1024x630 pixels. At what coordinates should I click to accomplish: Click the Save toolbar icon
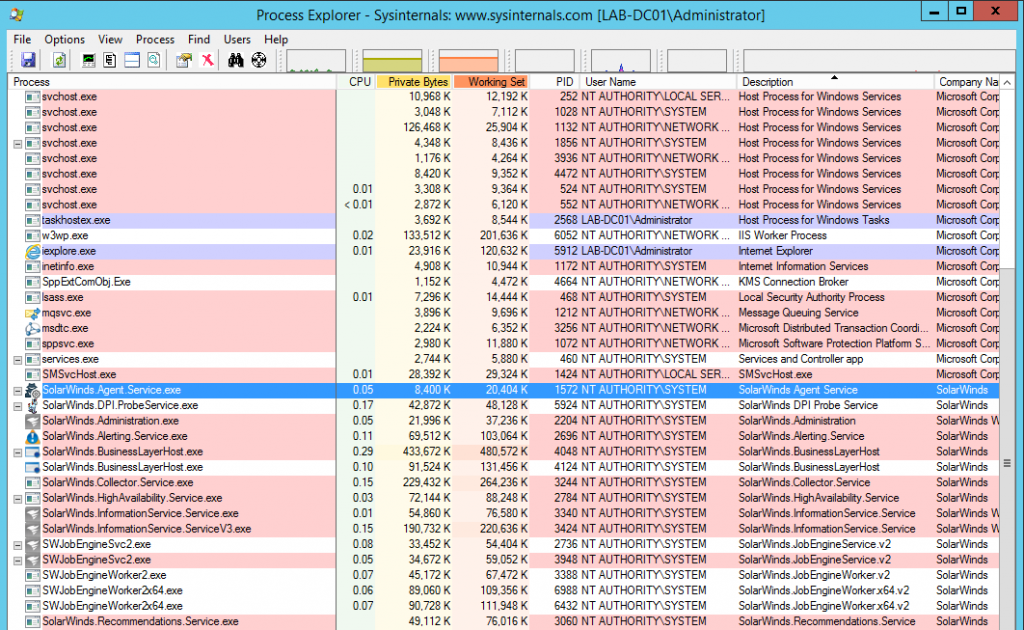28,60
